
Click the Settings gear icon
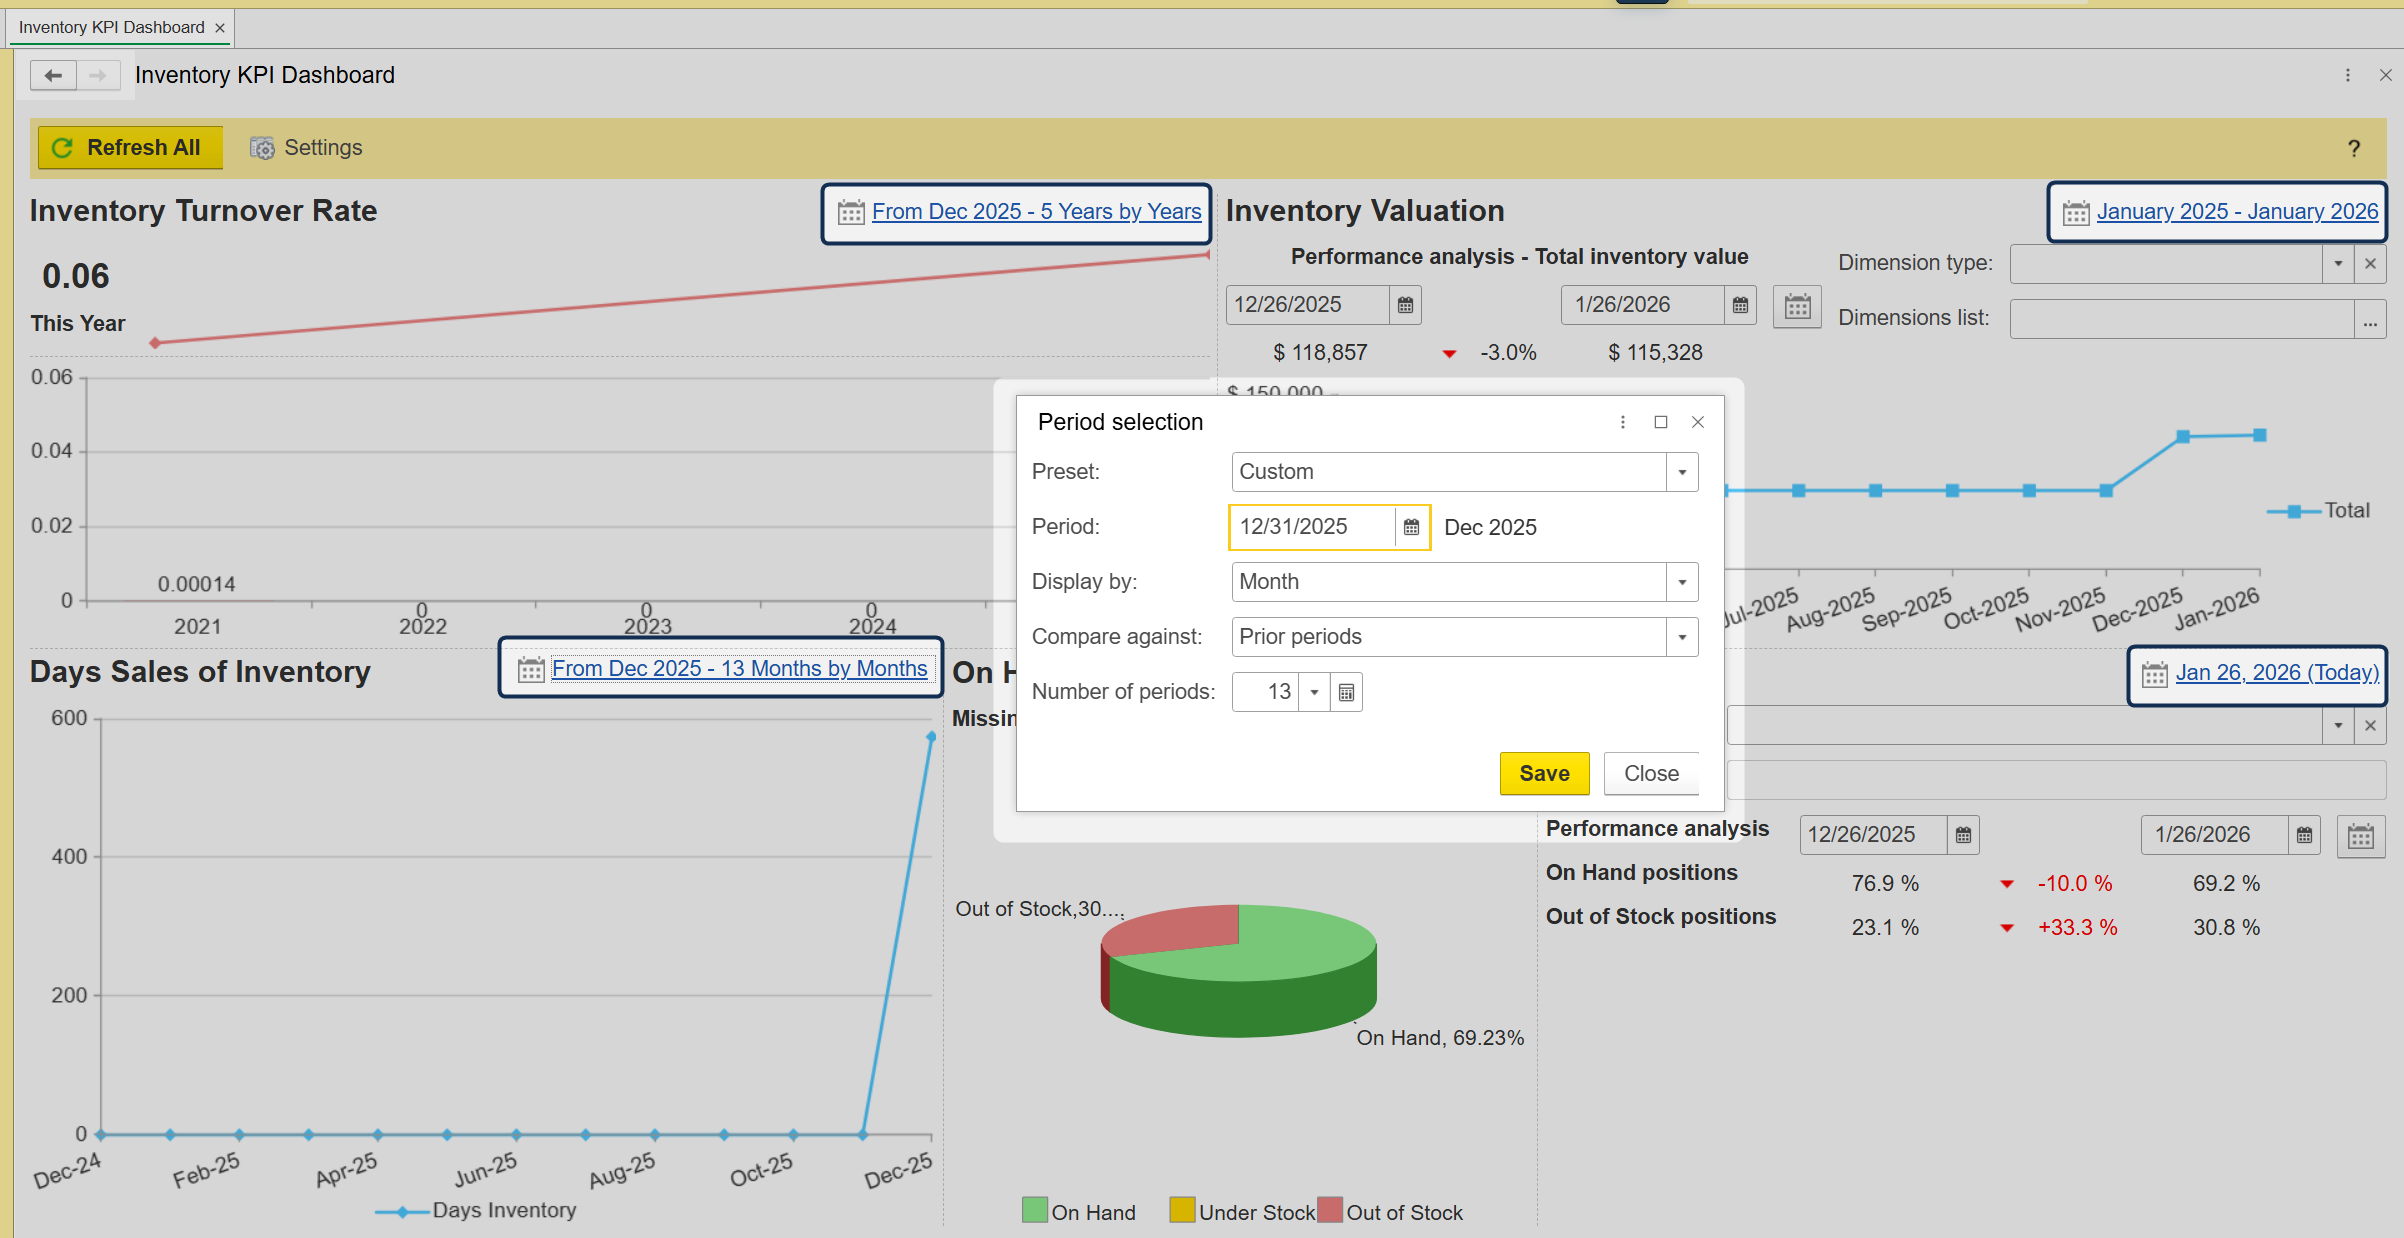262,148
